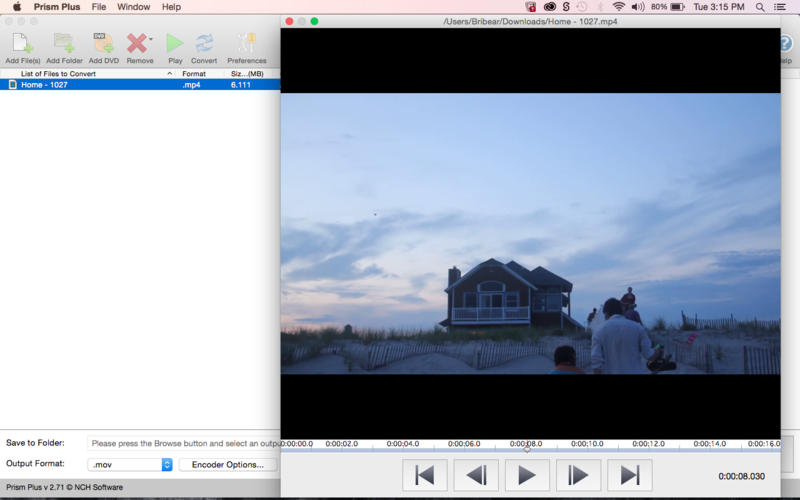Play the video preview
Viewport: 800px width, 500px height.
click(x=527, y=476)
